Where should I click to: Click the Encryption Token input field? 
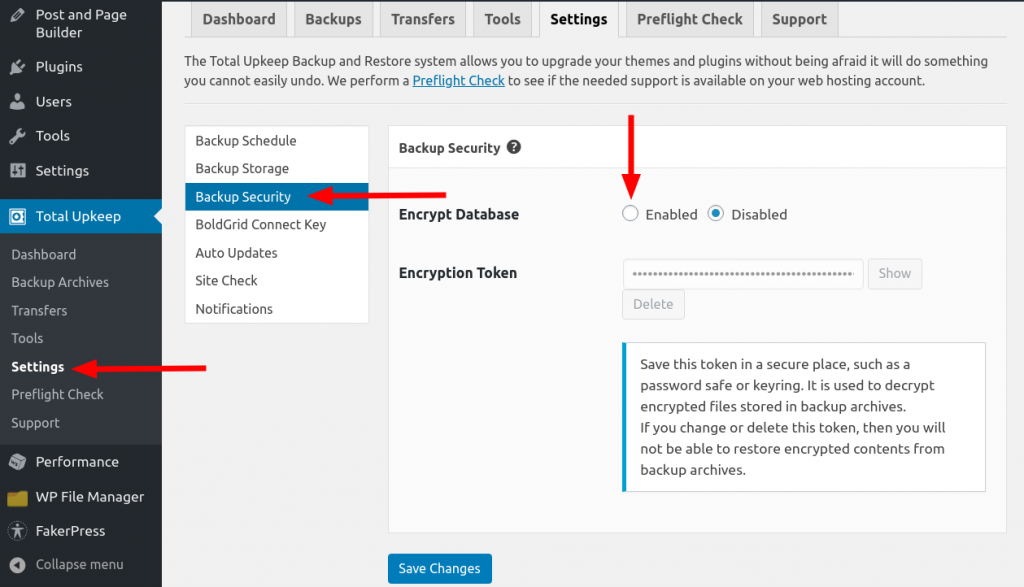coord(742,273)
